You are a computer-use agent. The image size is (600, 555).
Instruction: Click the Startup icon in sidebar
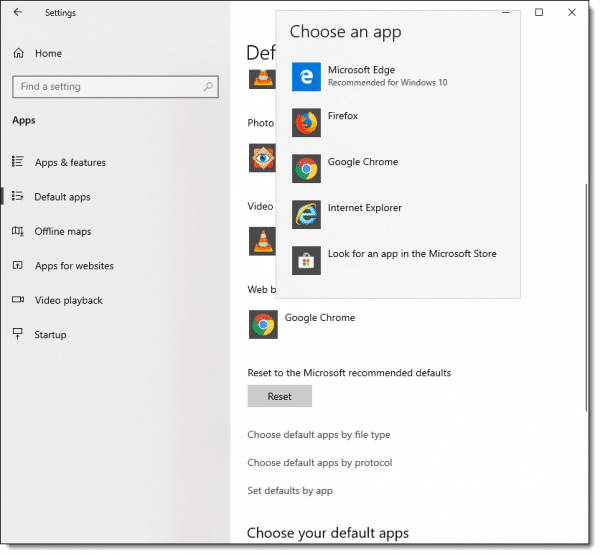click(18, 334)
